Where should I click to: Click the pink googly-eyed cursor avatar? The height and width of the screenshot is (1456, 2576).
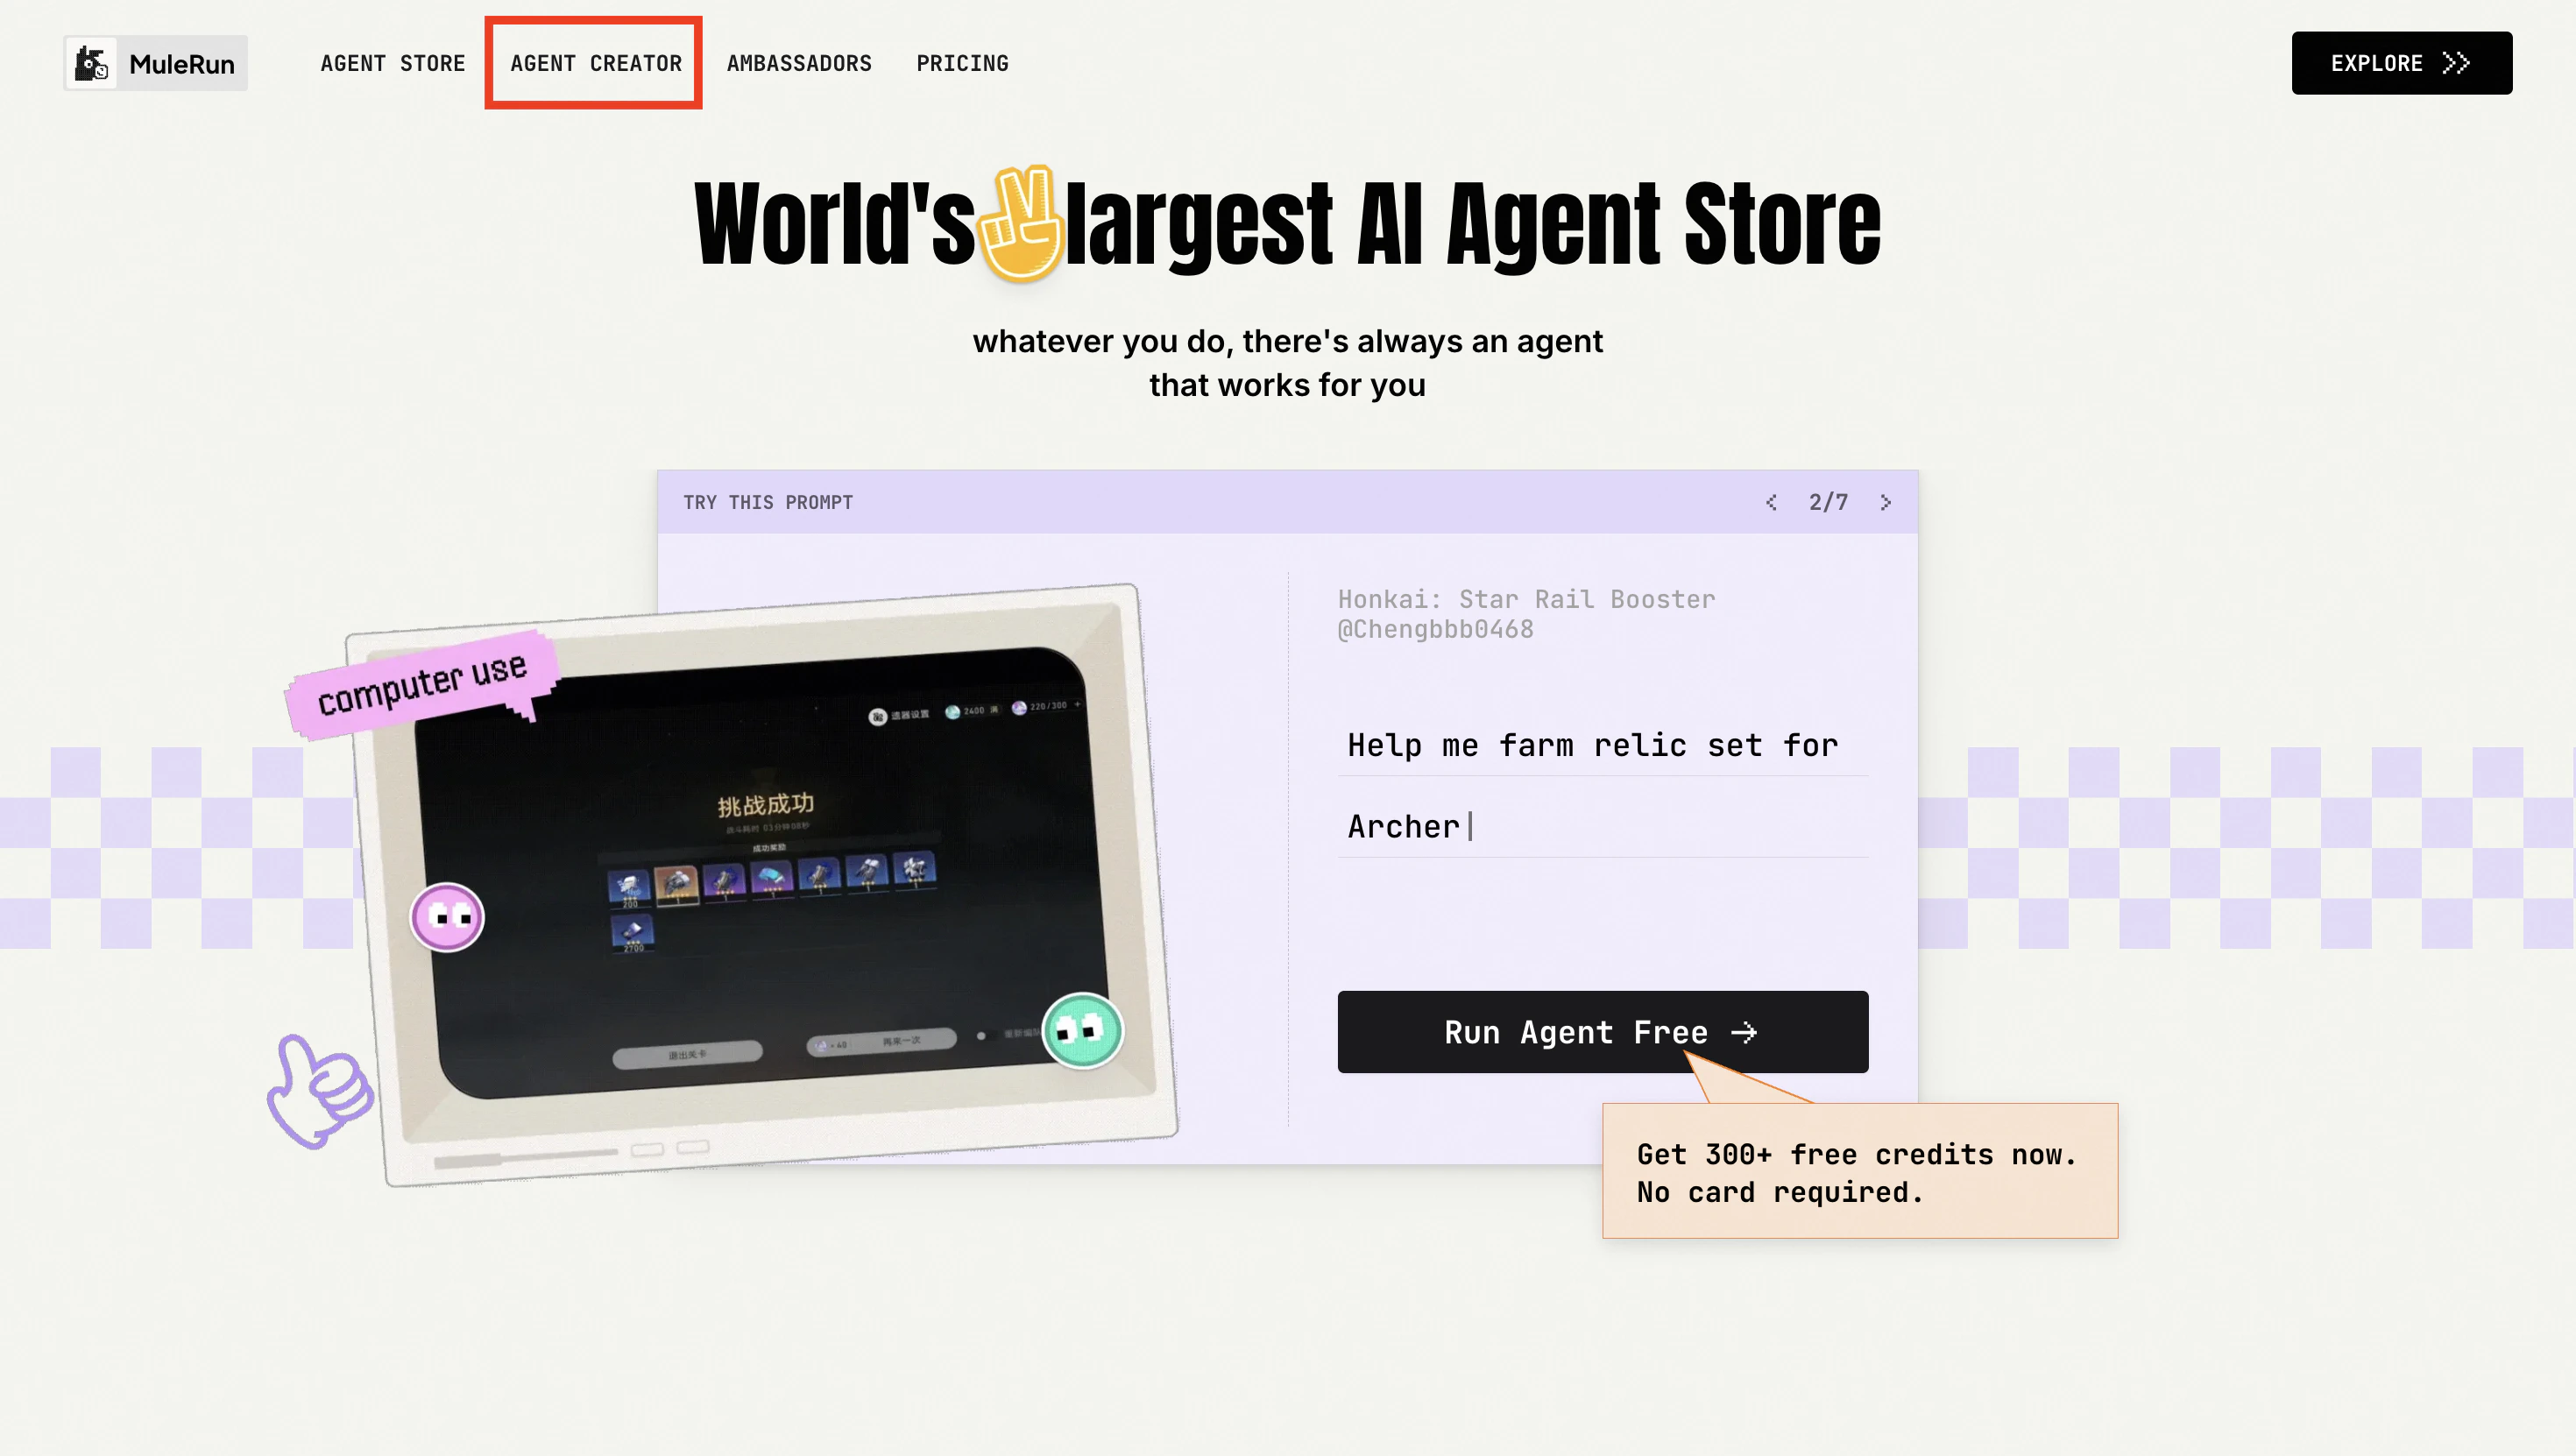pos(447,917)
